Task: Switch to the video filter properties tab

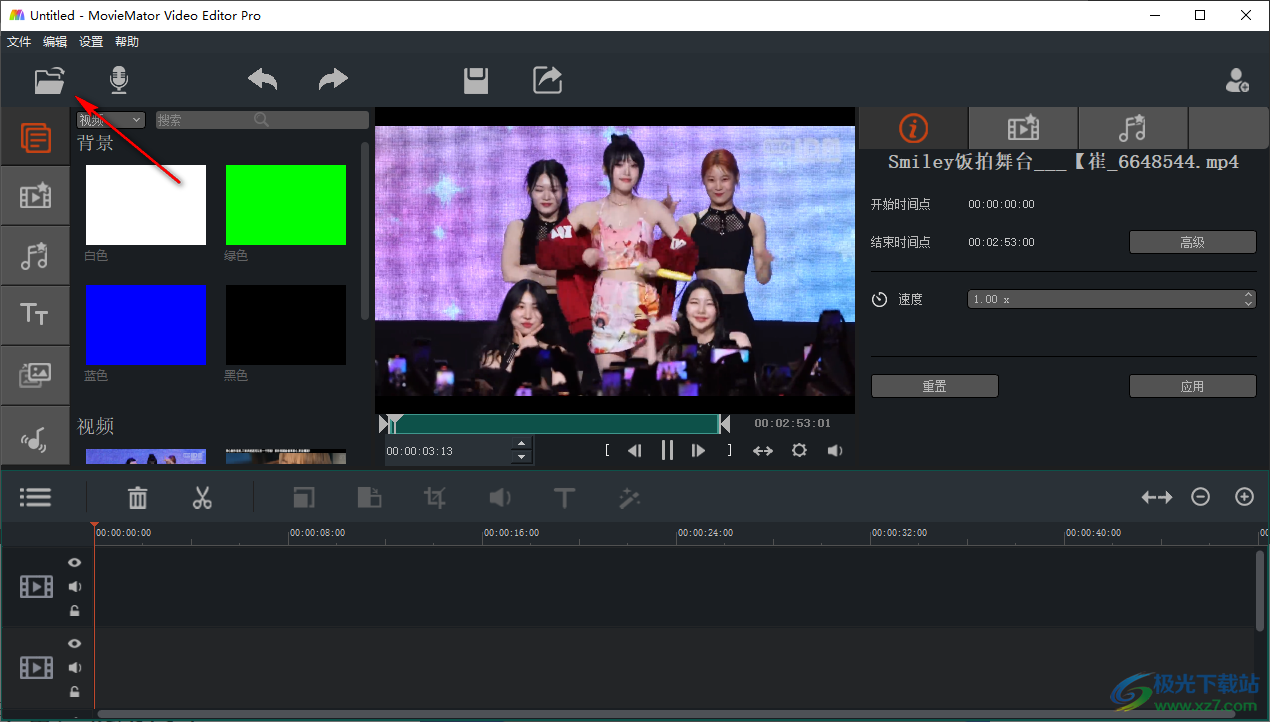Action: (1023, 128)
